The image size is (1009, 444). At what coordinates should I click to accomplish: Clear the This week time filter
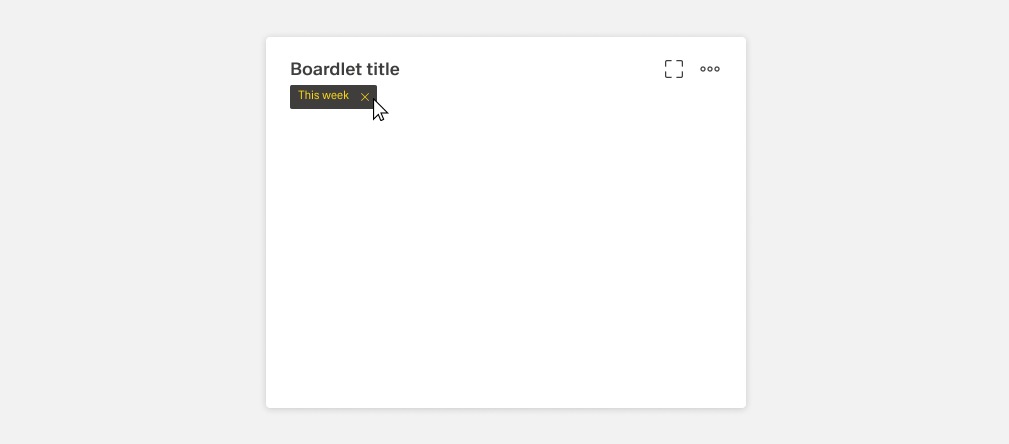click(x=365, y=97)
